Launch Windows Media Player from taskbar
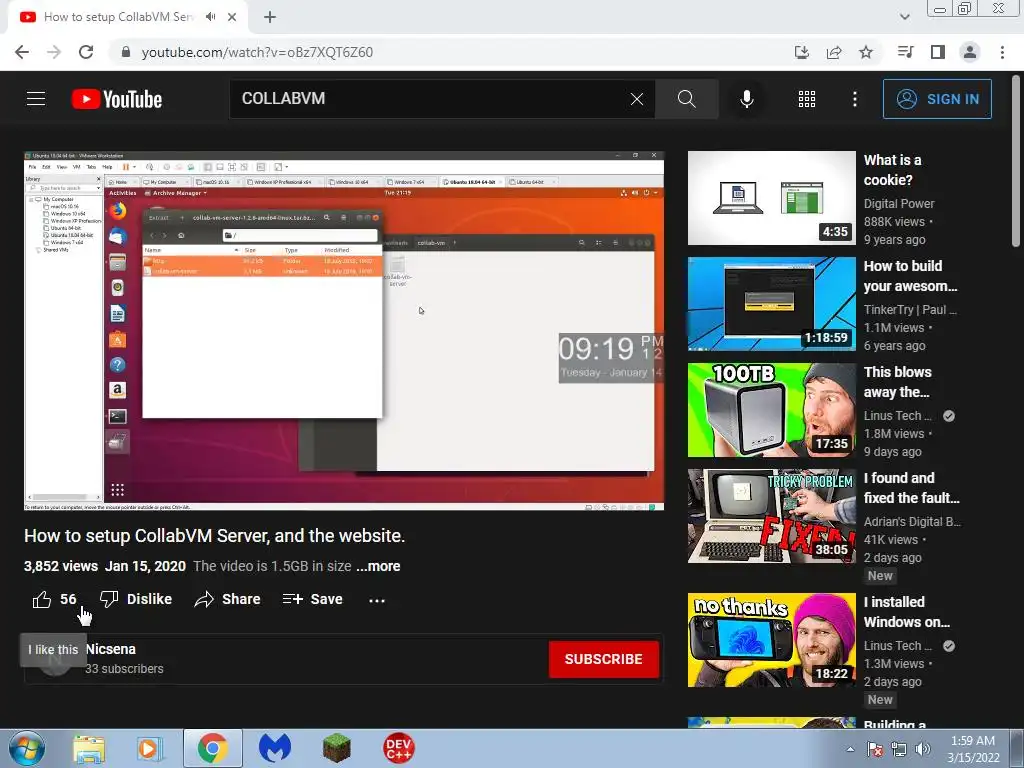Viewport: 1024px width, 768px height. point(149,748)
